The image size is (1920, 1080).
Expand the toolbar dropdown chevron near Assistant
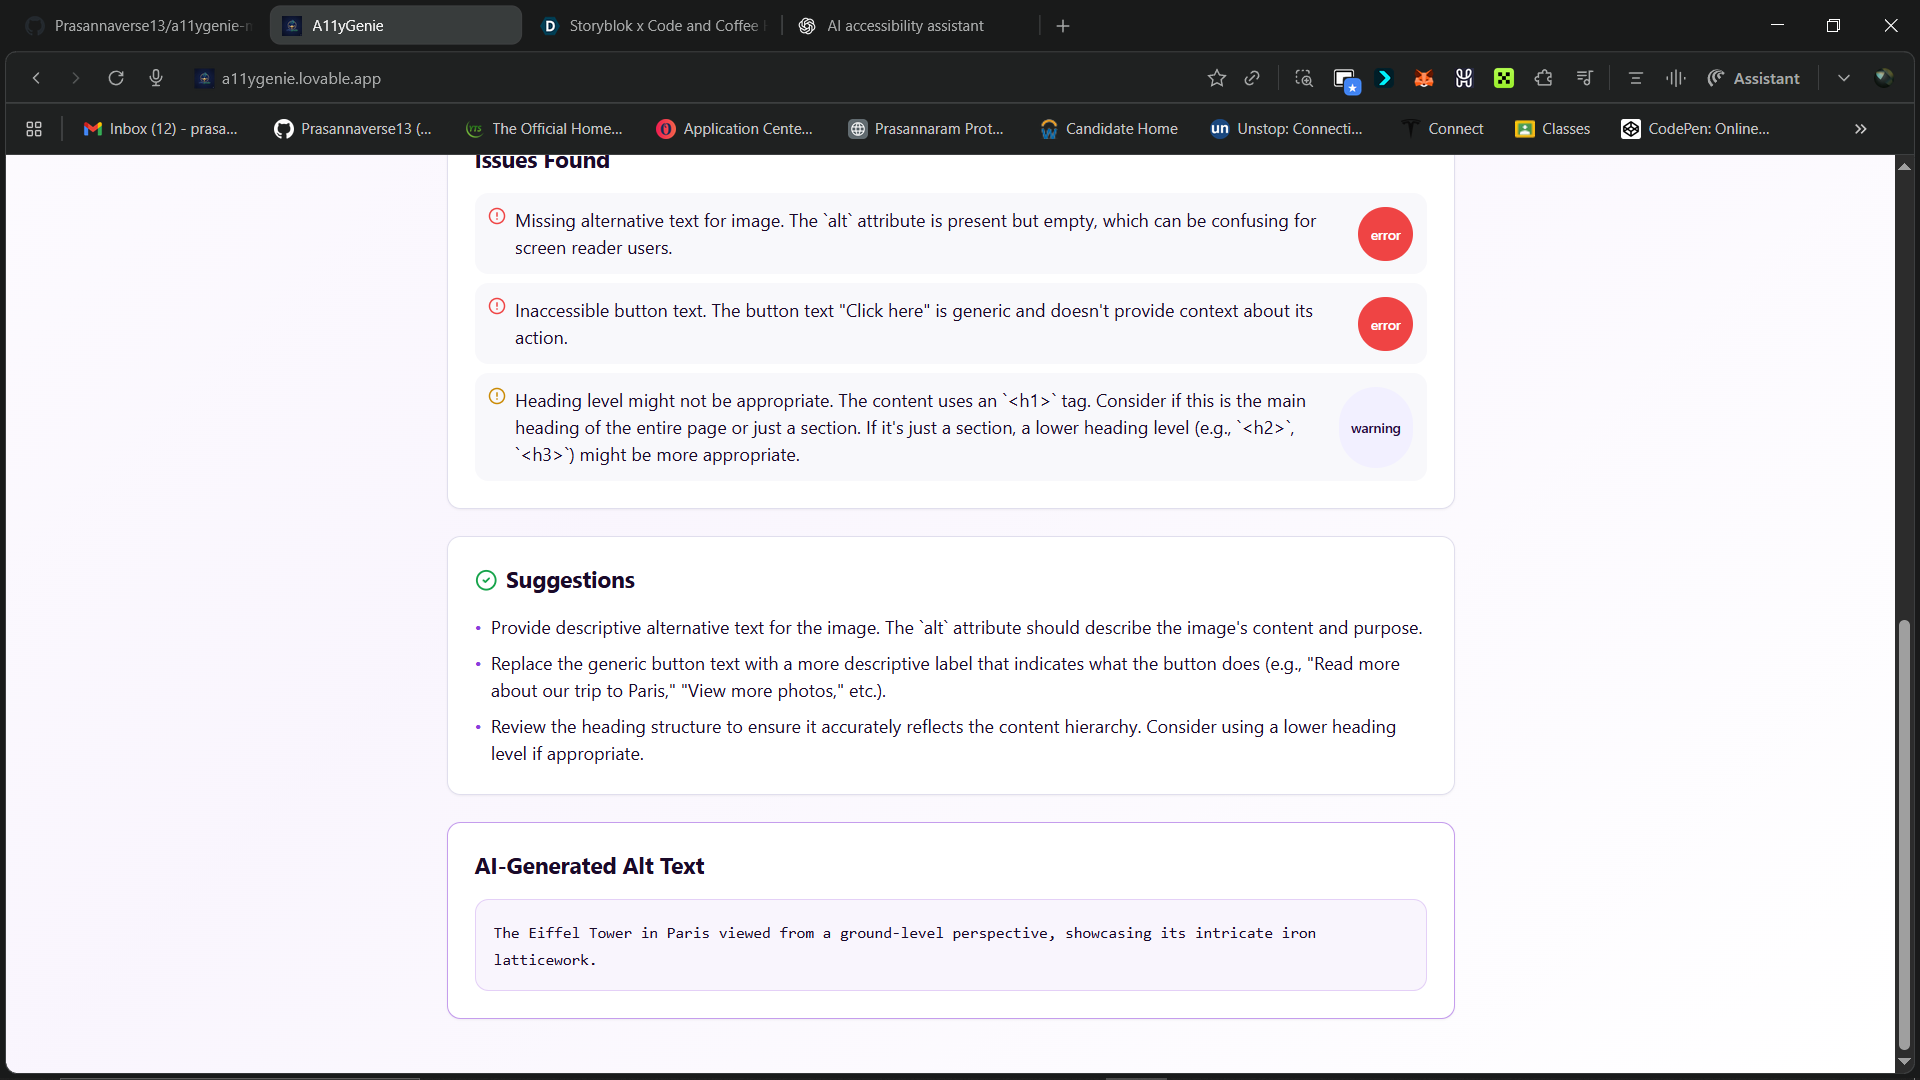pyautogui.click(x=1843, y=78)
